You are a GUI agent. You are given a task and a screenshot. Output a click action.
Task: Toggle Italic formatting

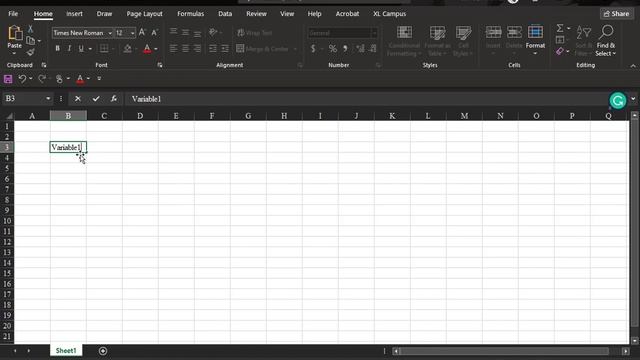[x=69, y=49]
